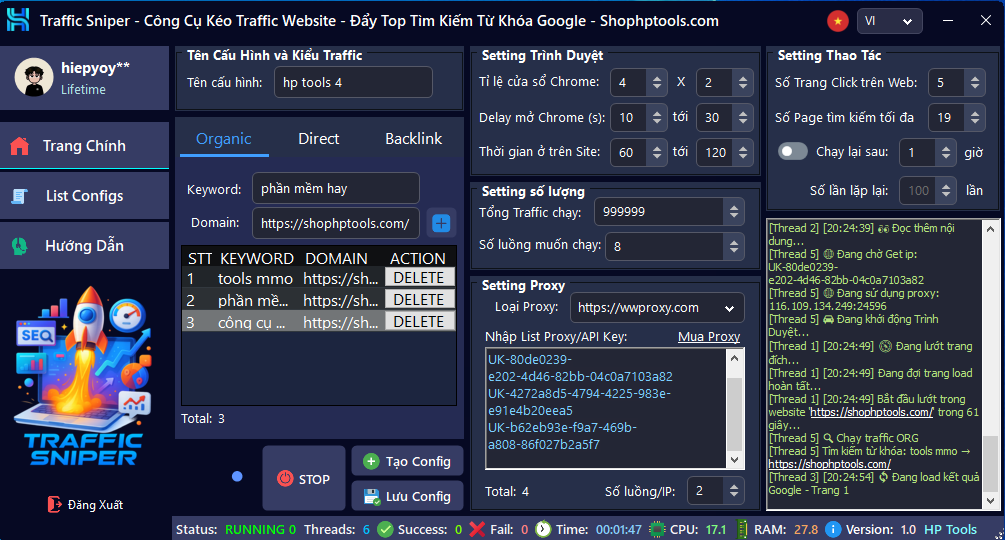The height and width of the screenshot is (540, 1005).
Task: Click the home icon beside Trang Chính
Action: point(20,146)
